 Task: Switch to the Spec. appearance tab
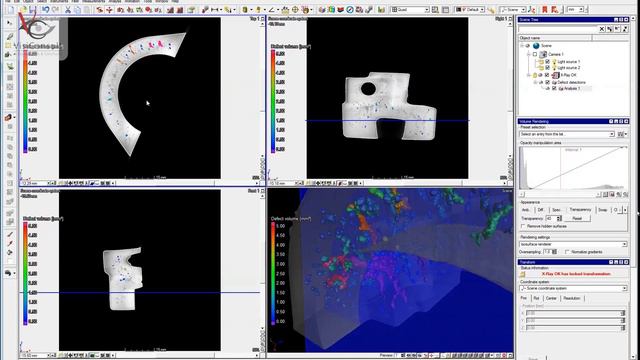tap(556, 210)
